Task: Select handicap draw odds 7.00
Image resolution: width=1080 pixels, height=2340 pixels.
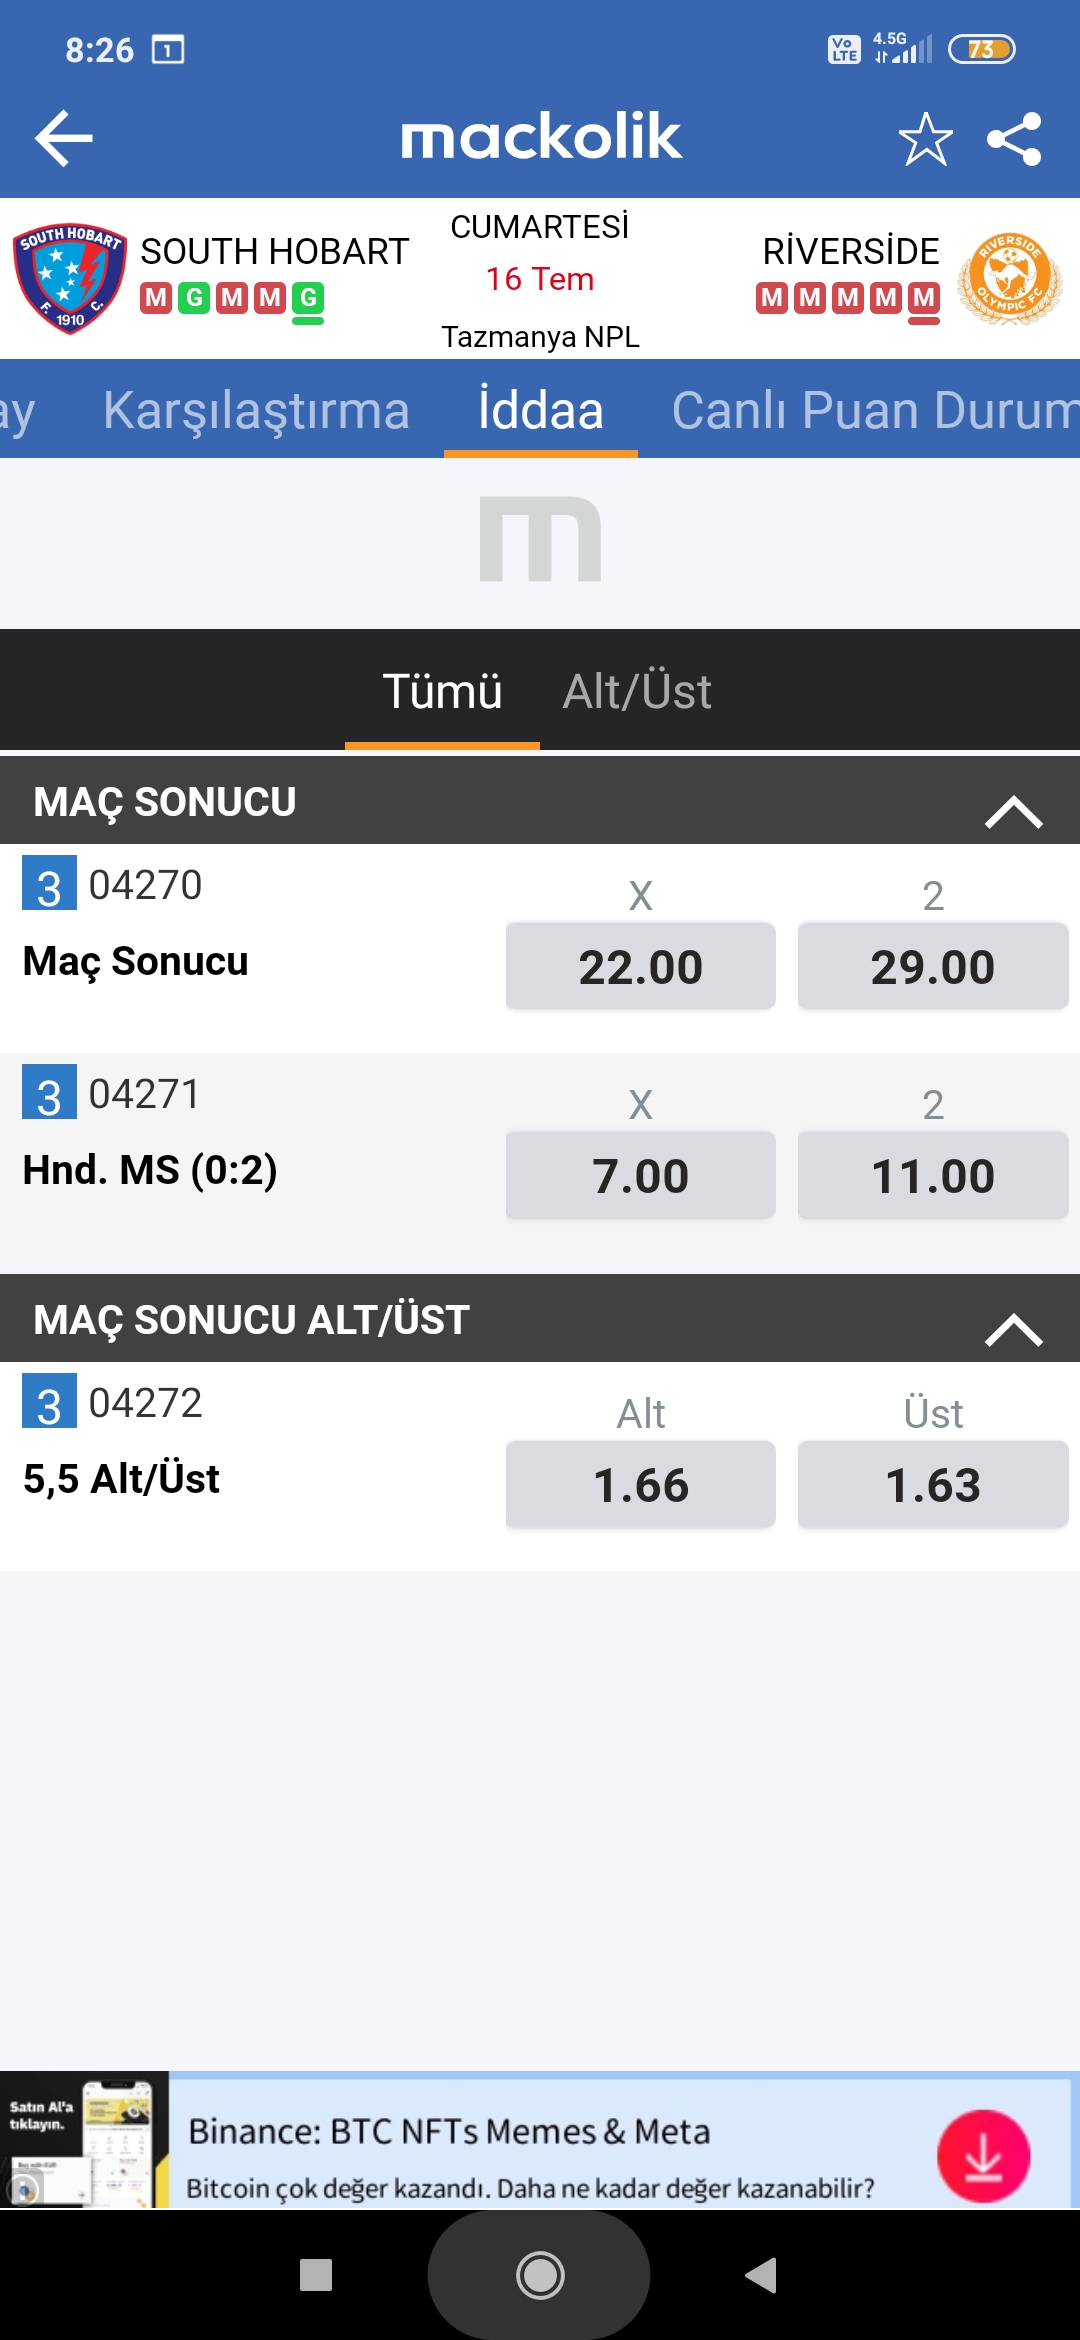Action: (641, 1175)
